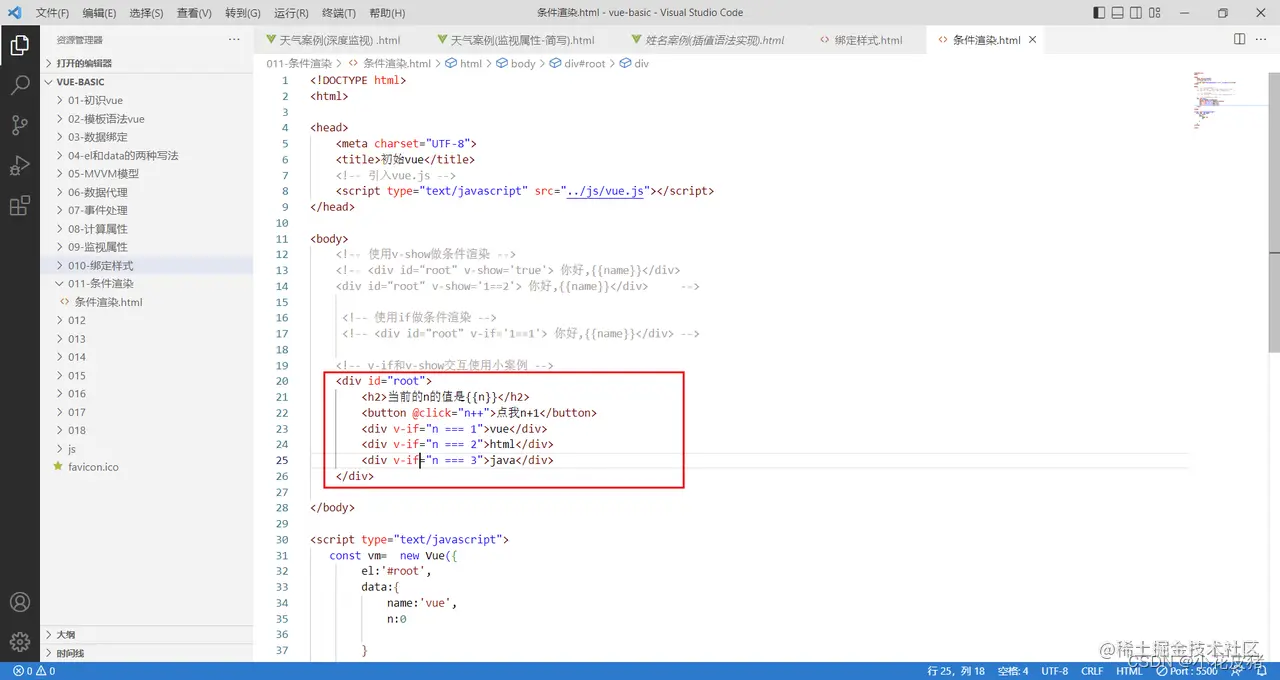Screen dimensions: 1280x680
Task: Expand the 012 folder
Action: 147,320
